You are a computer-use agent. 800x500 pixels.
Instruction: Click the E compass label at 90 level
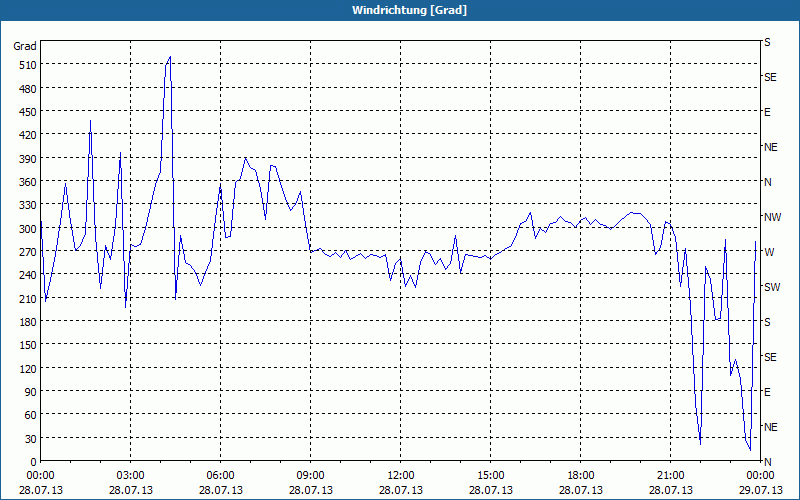(767, 392)
